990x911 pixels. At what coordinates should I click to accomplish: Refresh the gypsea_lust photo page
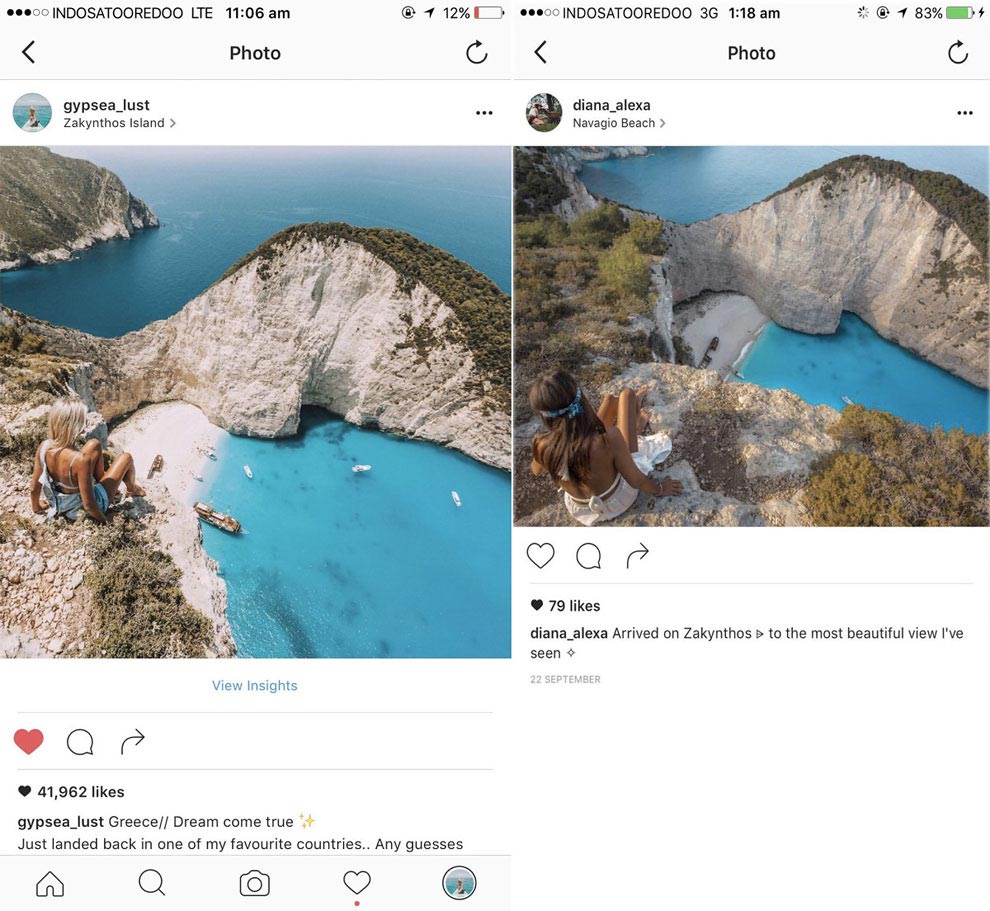(x=477, y=53)
